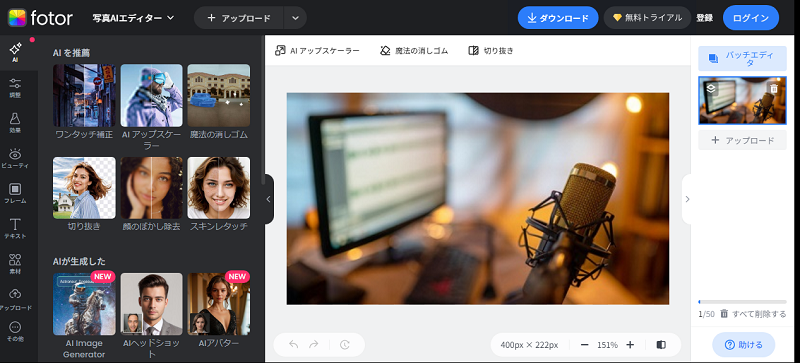Redo the last edit
Screen dimensions: 800x363
[x=314, y=345]
